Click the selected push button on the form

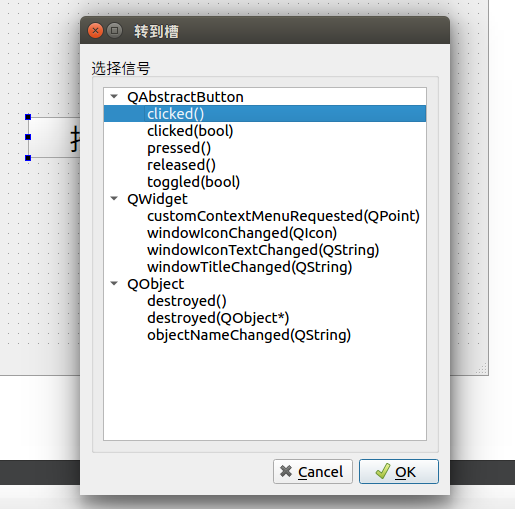tap(54, 137)
